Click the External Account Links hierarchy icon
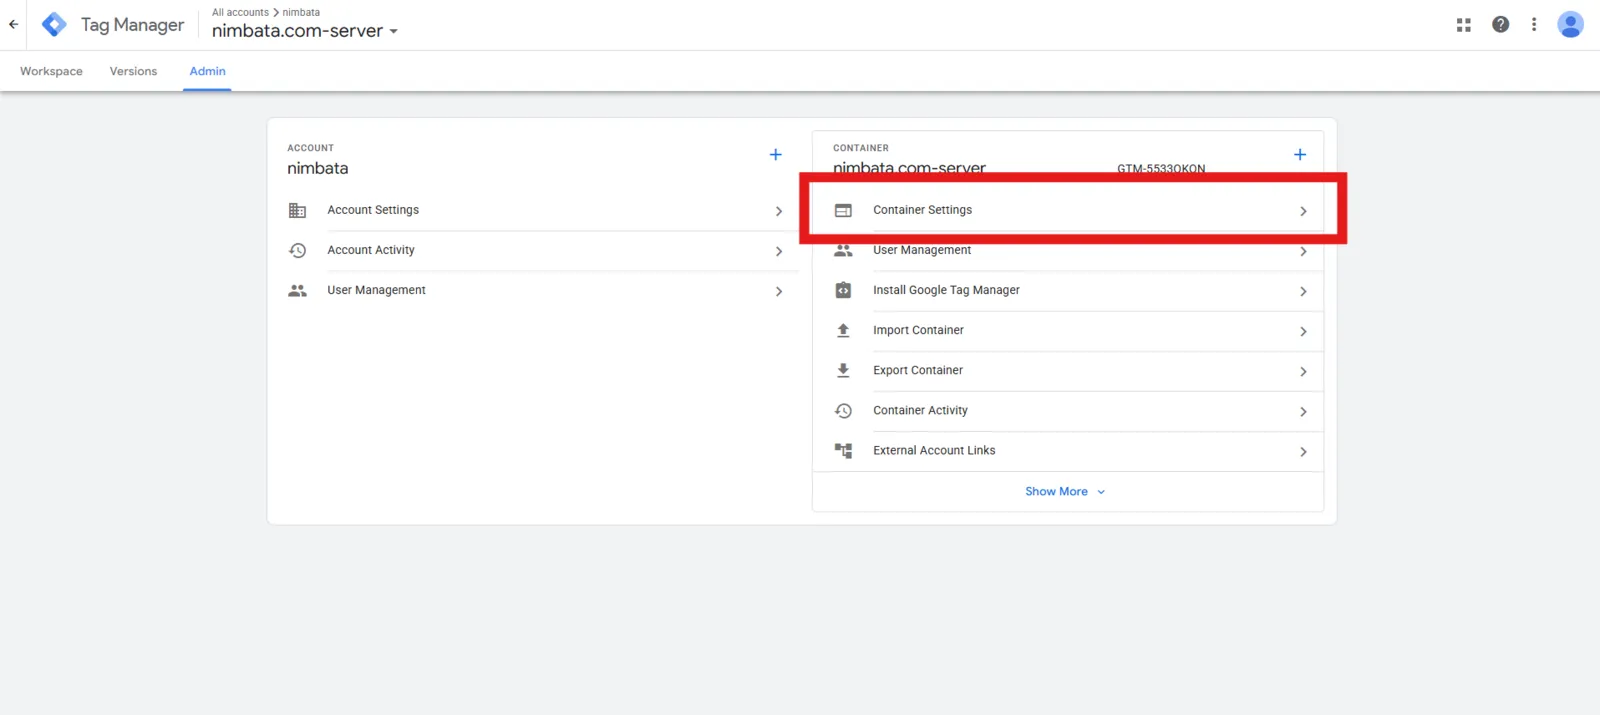This screenshot has width=1600, height=715. pos(843,451)
